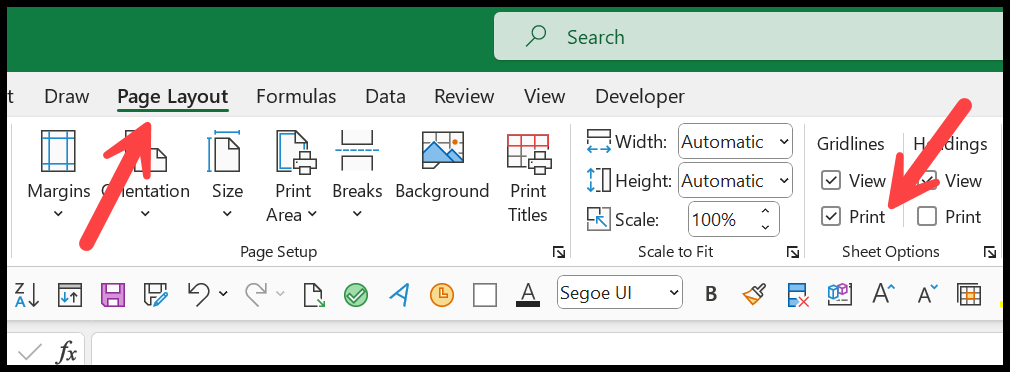Screen dimensions: 1010x372
Task: Click the sort Z to A icon
Action: (26, 295)
